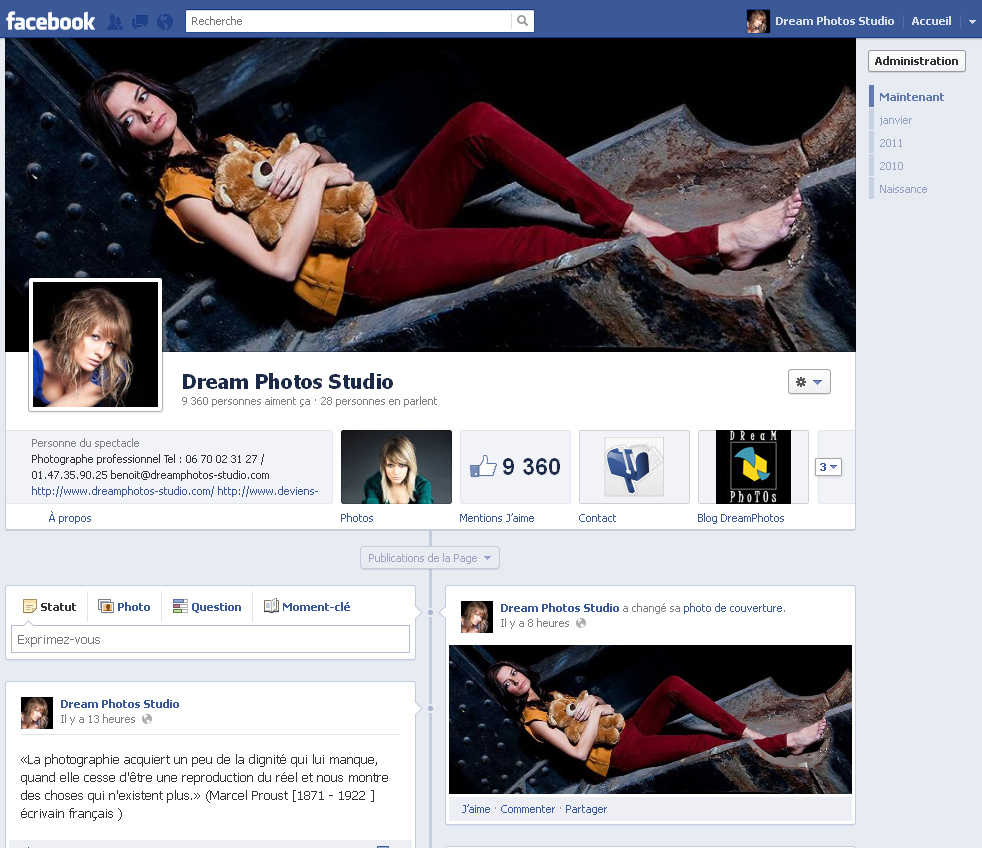Open the gear settings dropdown

tap(809, 382)
